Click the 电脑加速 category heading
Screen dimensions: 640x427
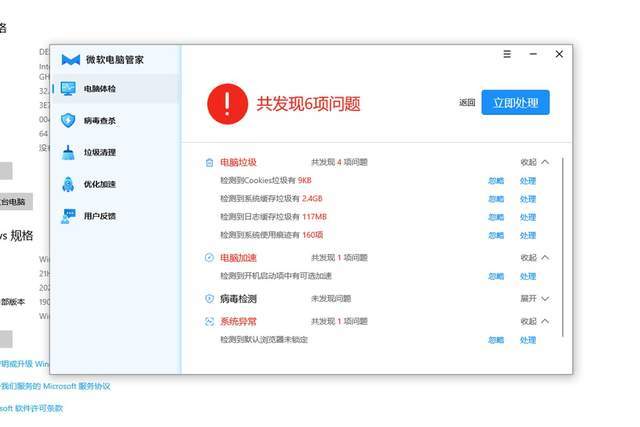point(238,258)
